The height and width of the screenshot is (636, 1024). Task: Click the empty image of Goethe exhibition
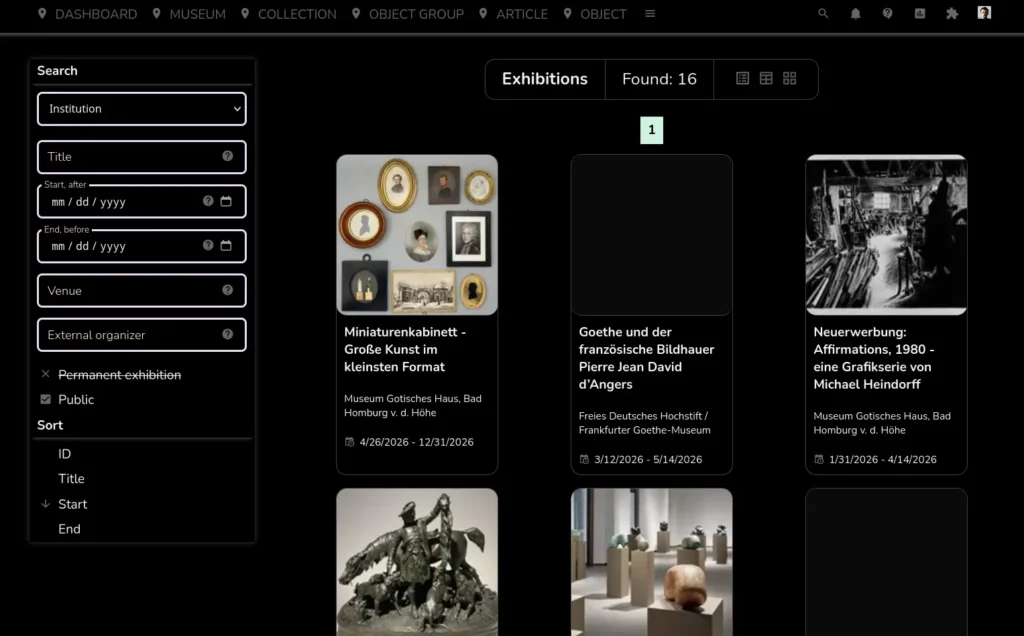tap(652, 235)
